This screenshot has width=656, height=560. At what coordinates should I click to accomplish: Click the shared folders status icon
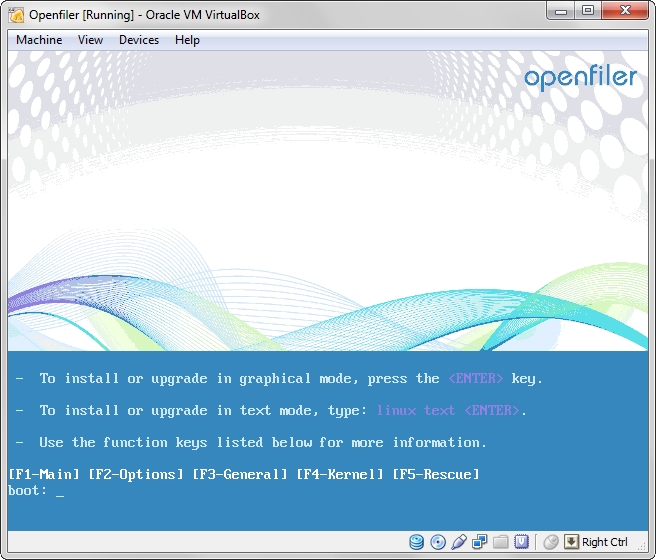[501, 542]
